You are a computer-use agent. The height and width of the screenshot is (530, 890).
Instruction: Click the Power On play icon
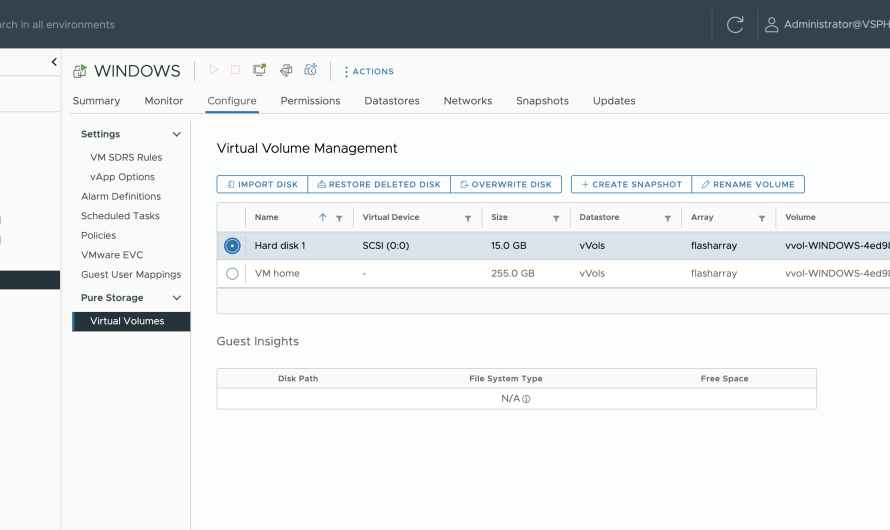pos(213,70)
